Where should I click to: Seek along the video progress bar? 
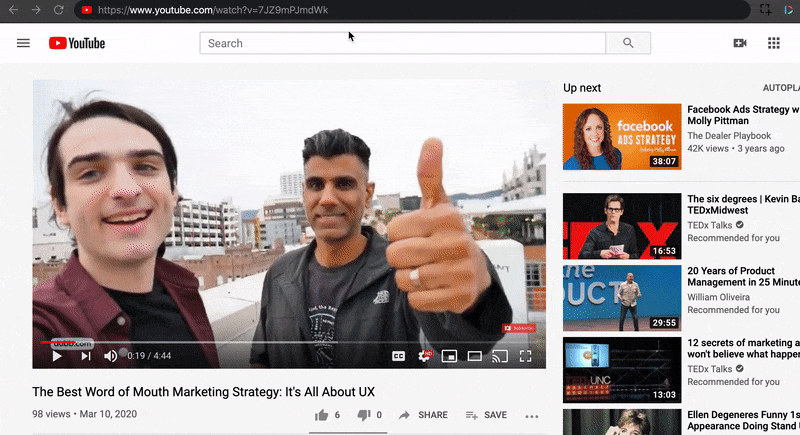(x=289, y=342)
